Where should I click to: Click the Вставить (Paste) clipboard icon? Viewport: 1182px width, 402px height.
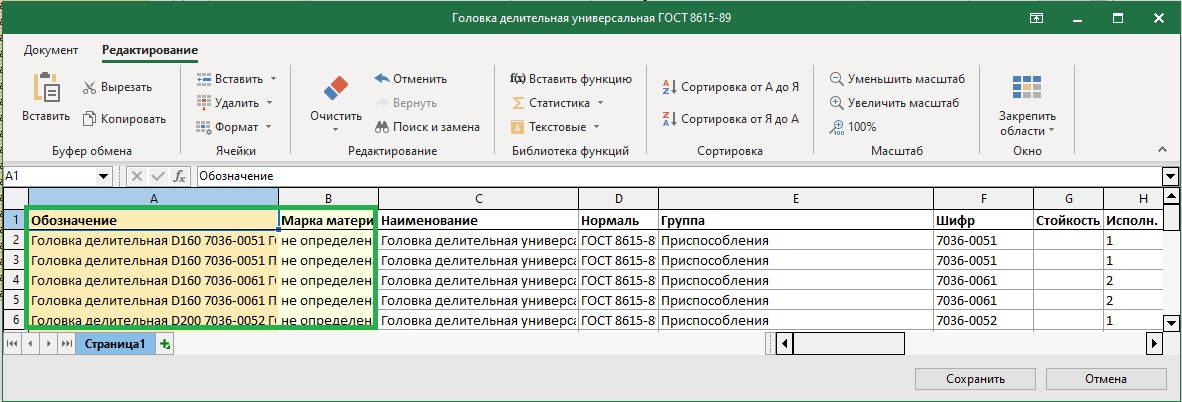point(46,90)
